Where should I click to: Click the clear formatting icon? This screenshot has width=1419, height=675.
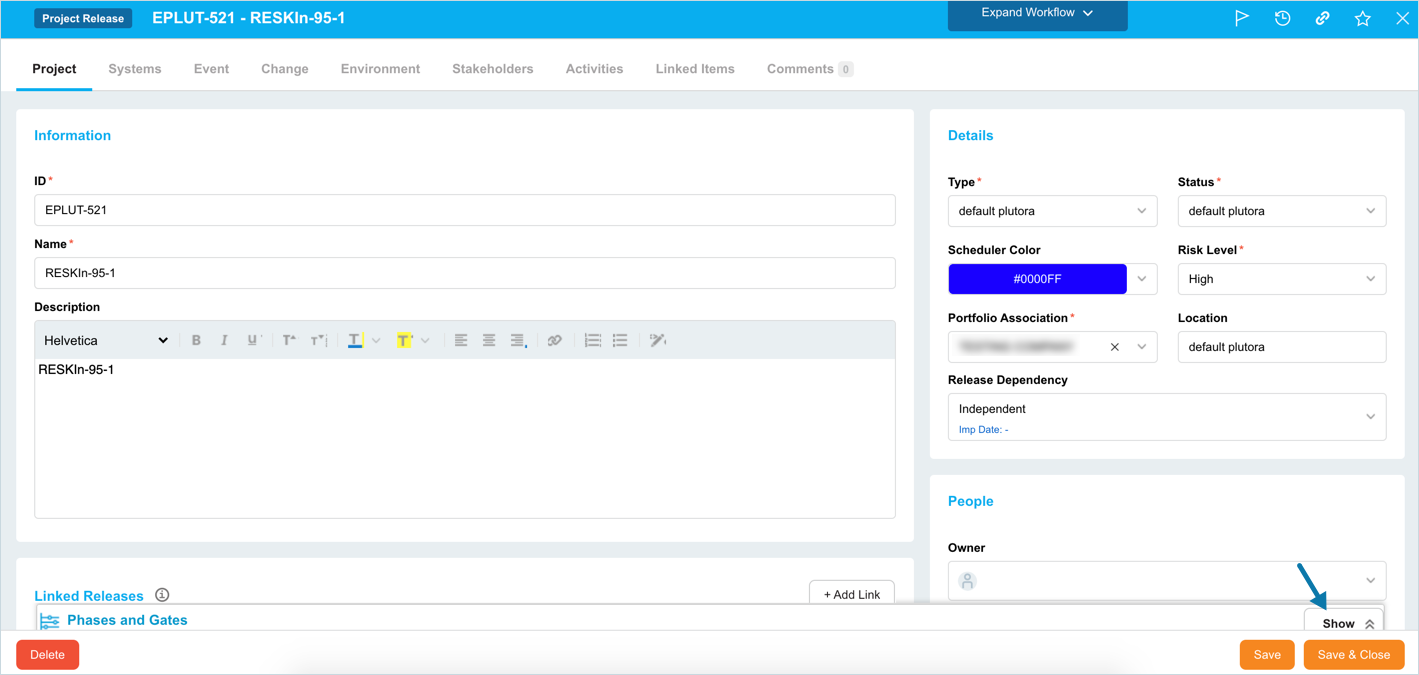657,341
